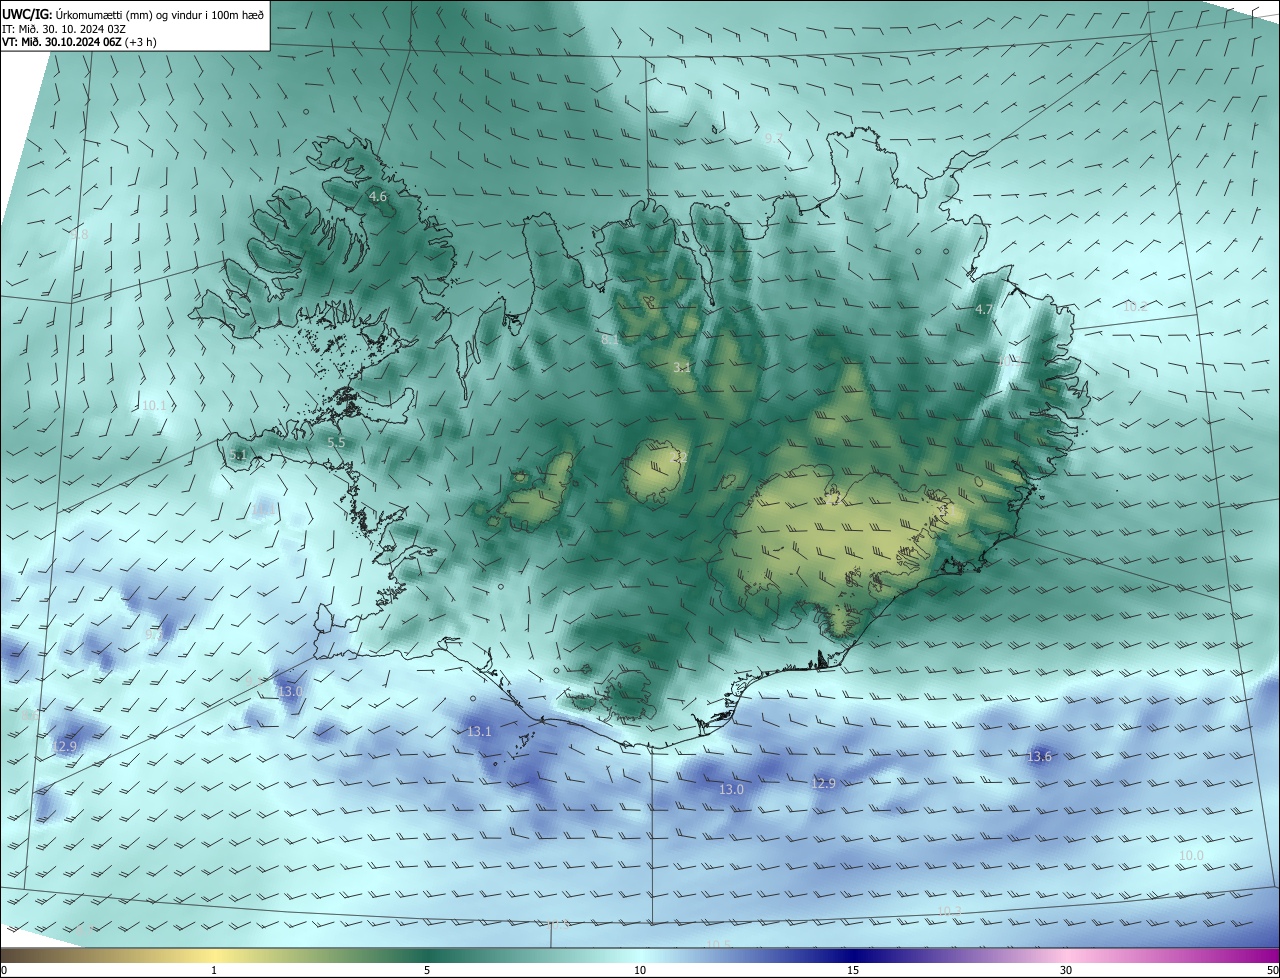Click the 4.6 value label on Westfjords

(378, 197)
